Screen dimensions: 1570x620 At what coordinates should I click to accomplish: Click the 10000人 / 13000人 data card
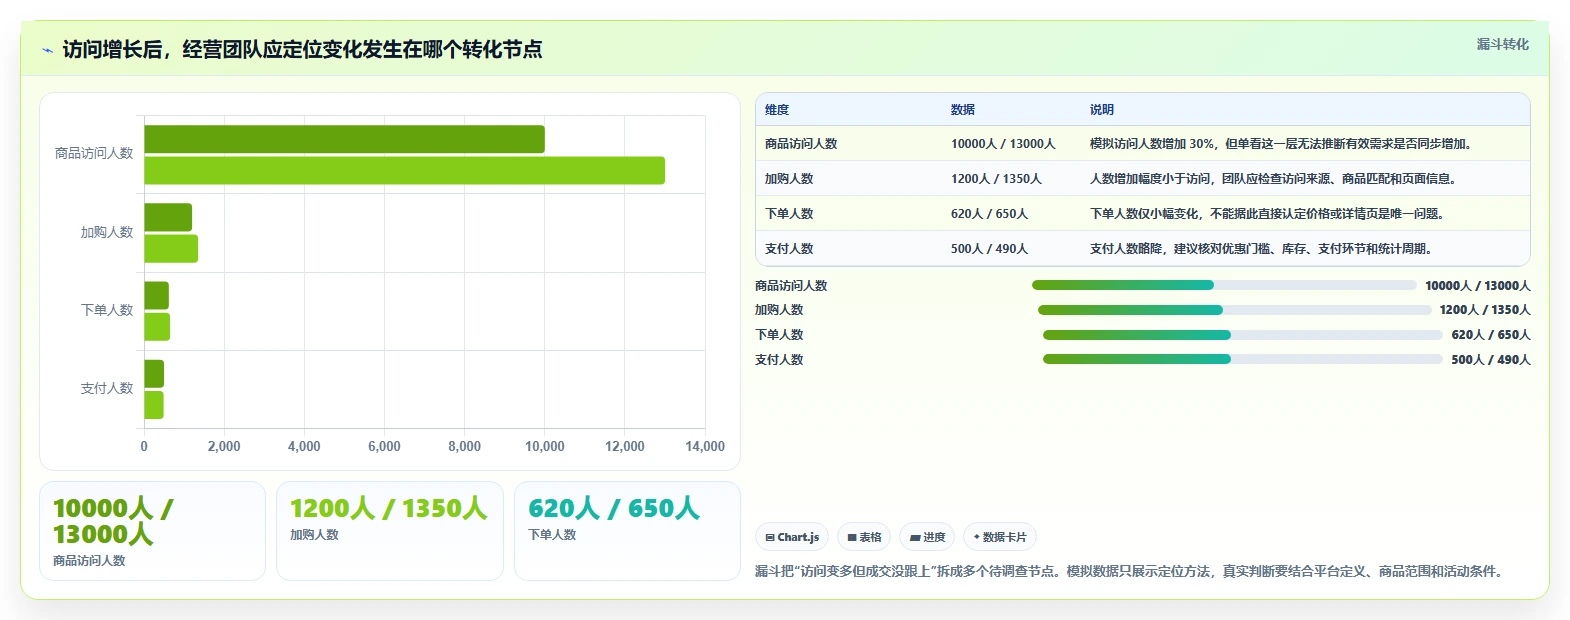[x=152, y=531]
